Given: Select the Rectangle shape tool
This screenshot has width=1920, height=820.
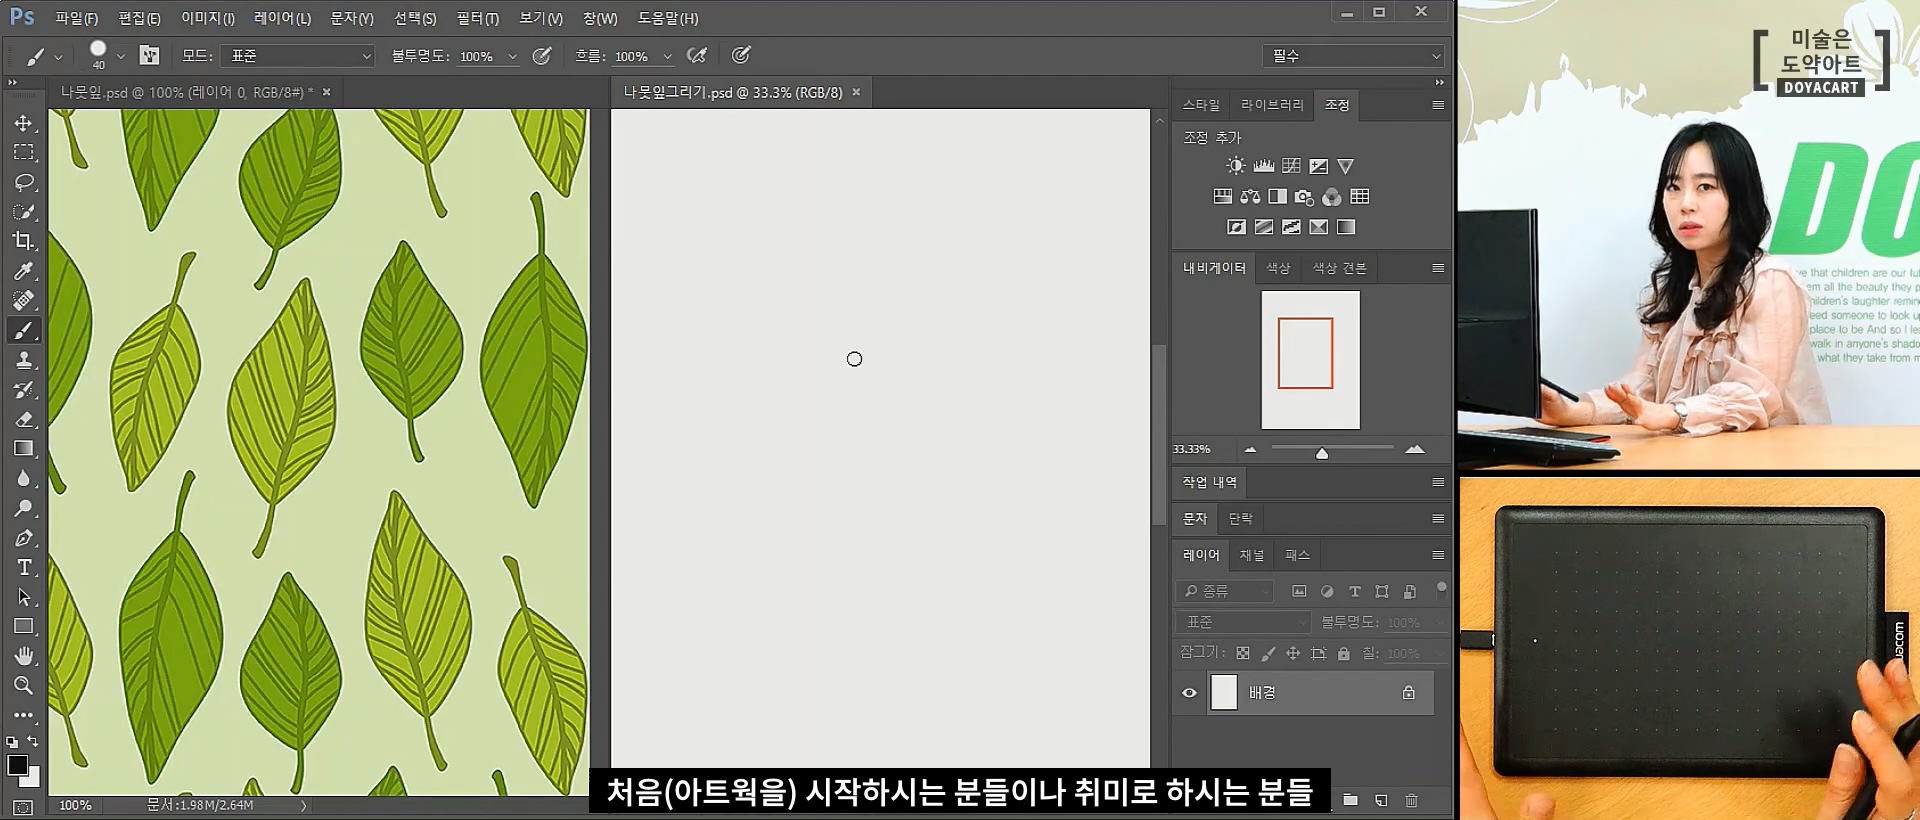Looking at the screenshot, I should tap(24, 626).
